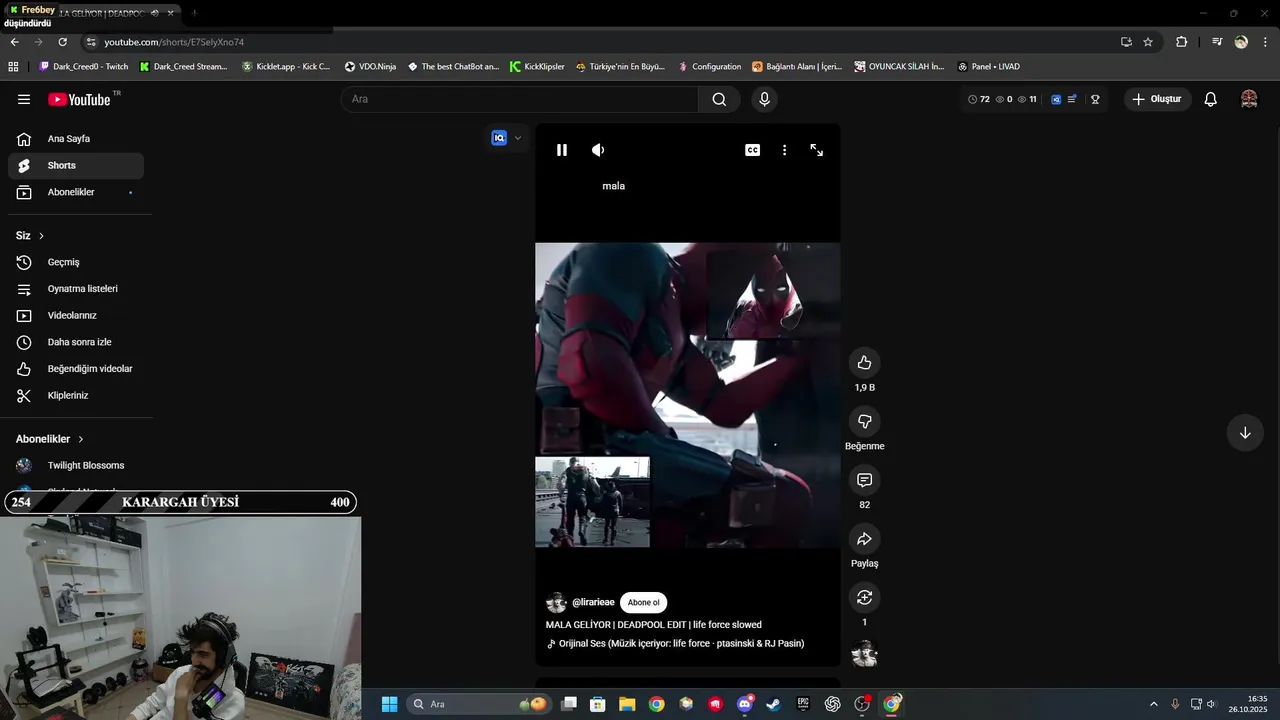Open the Chrome profile avatar
This screenshot has width=1280, height=720.
tap(1241, 42)
